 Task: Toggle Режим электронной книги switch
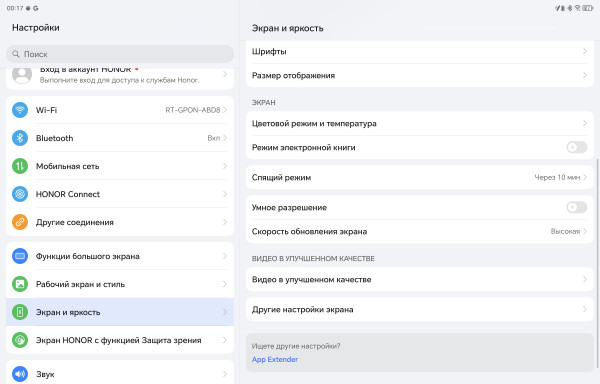[577, 147]
